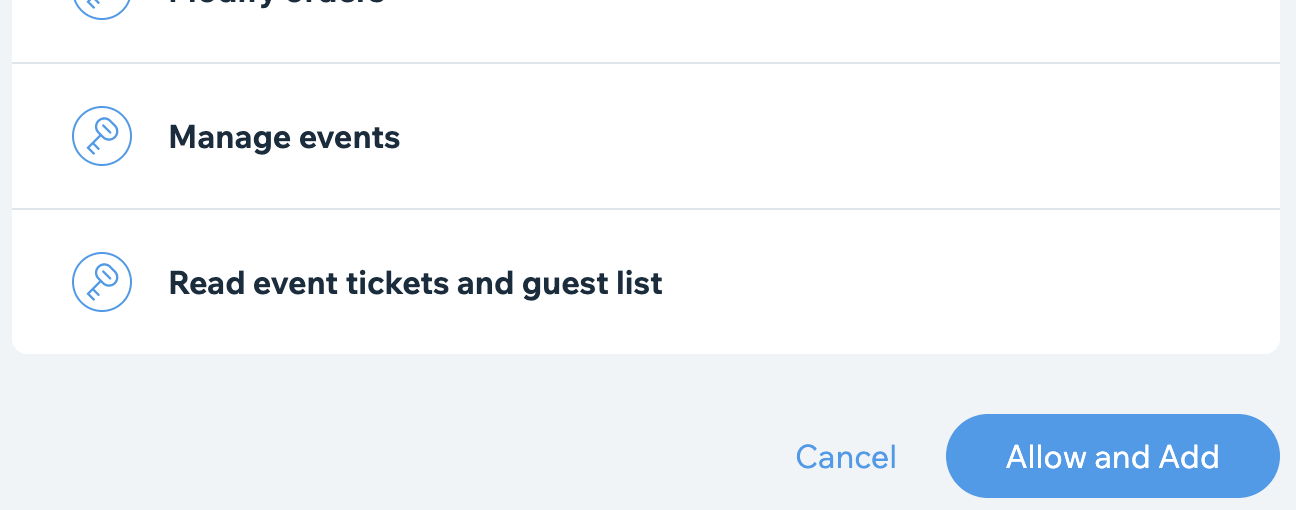Click "Read event" in the last permission row
The width and height of the screenshot is (1296, 510).
click(252, 283)
